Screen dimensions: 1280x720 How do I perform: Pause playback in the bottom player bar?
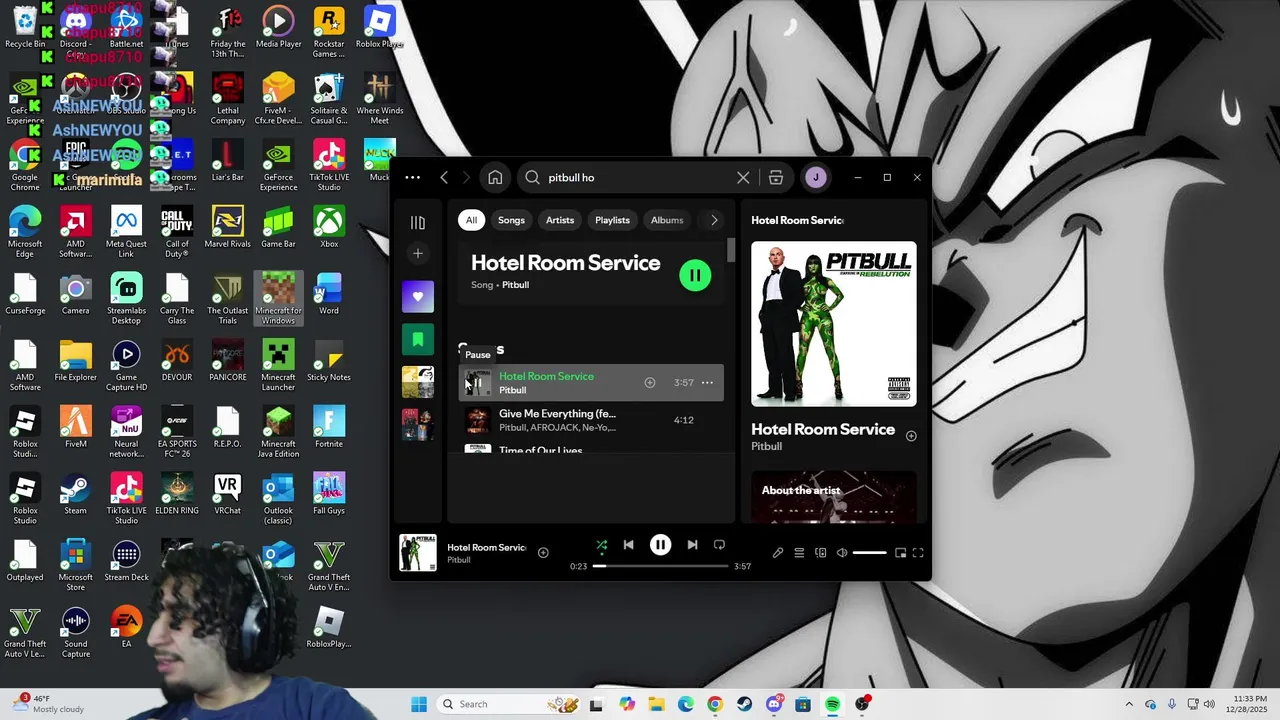click(x=660, y=545)
